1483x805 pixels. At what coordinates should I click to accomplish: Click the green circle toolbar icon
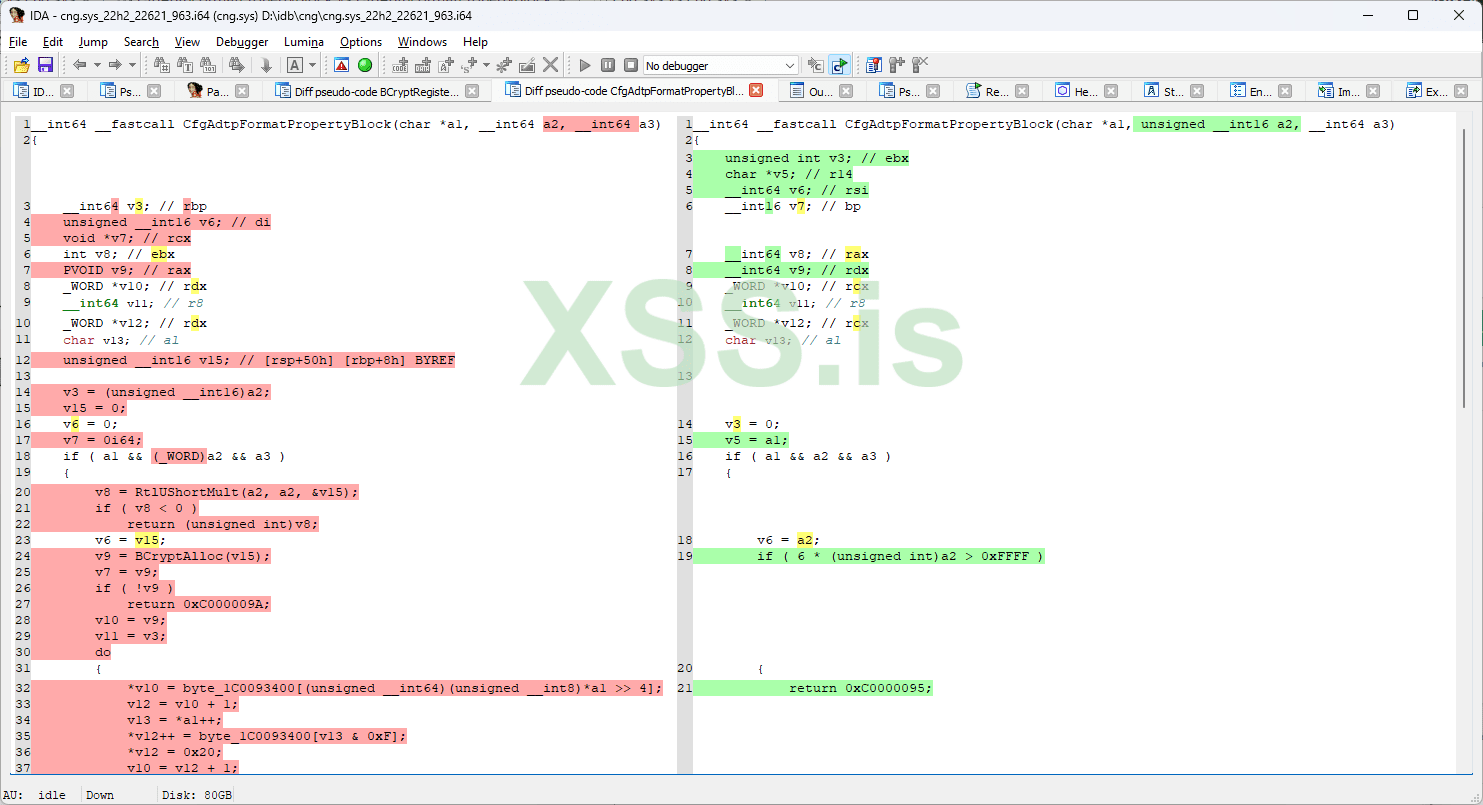[365, 65]
